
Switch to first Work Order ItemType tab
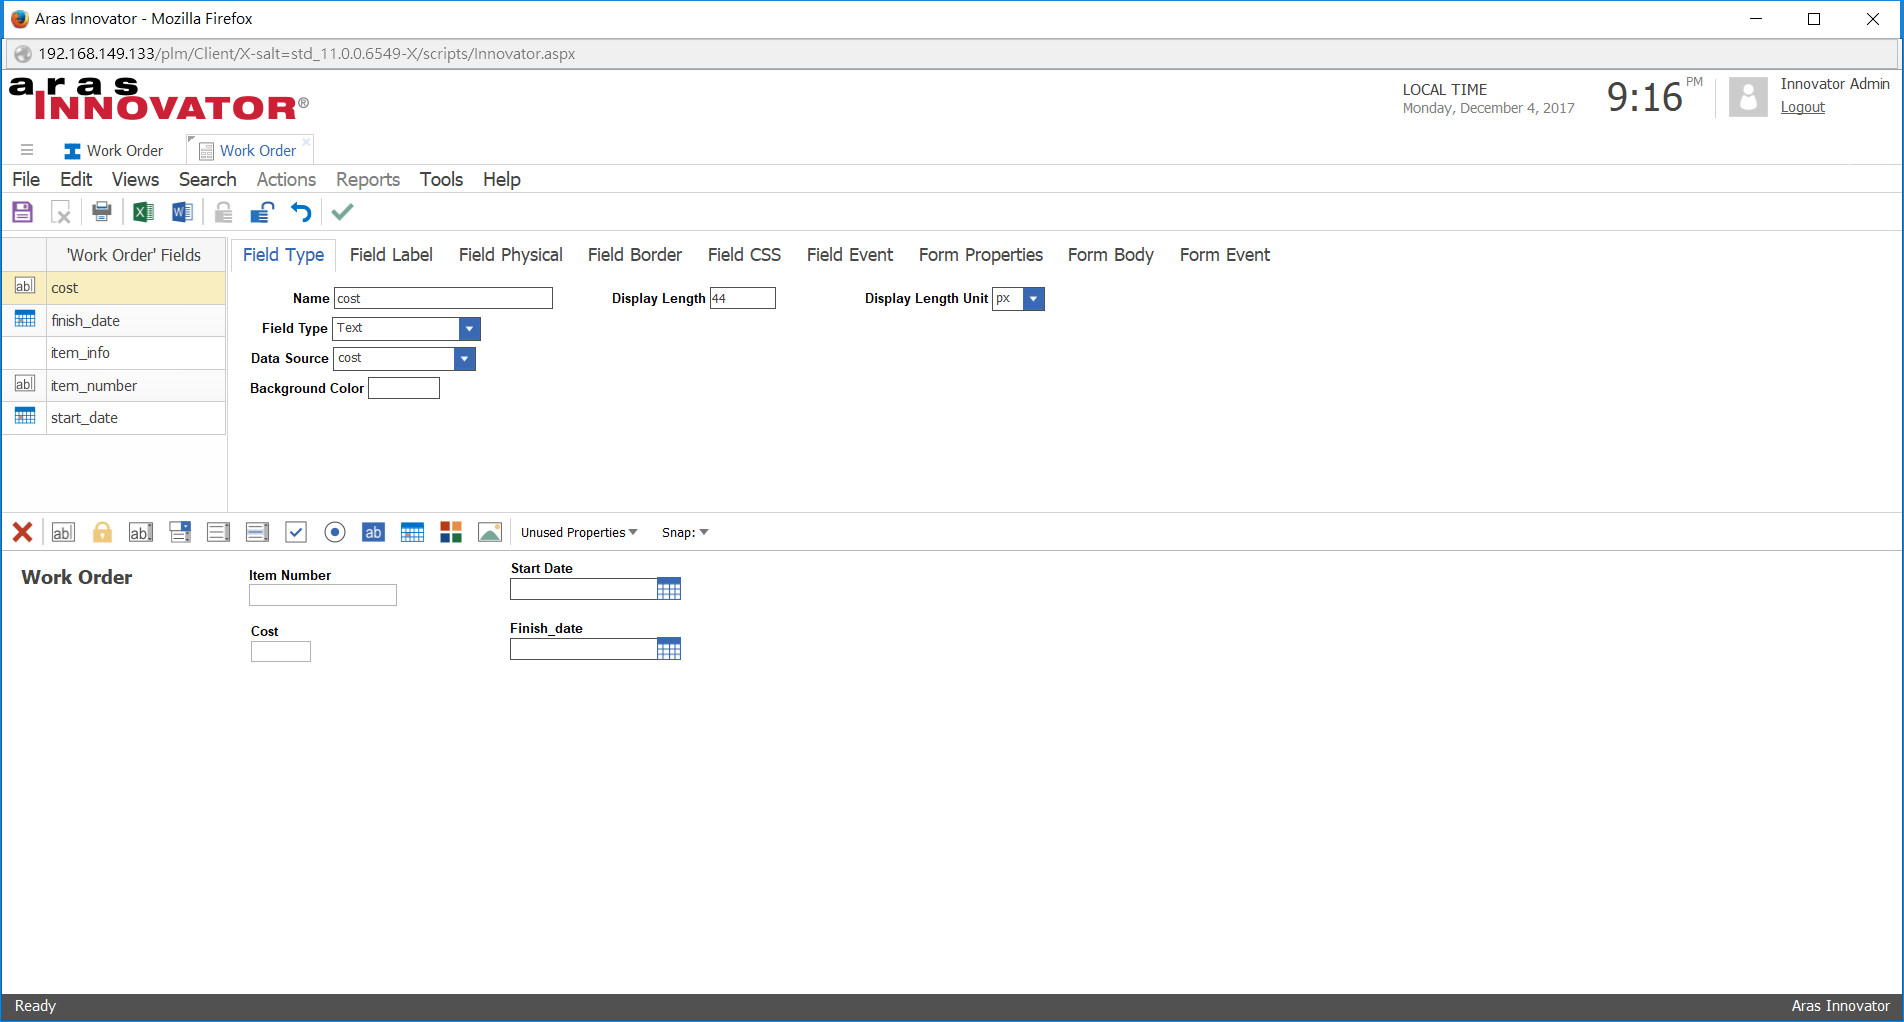point(113,150)
